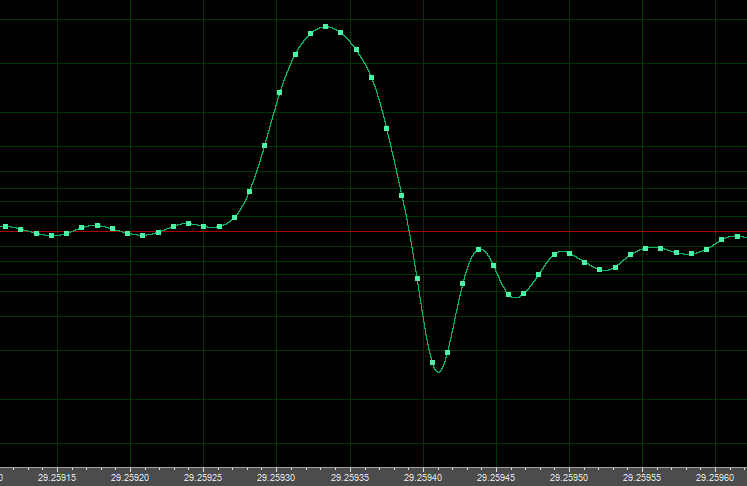
Task: Click the 29.25930 time axis label
Action: pos(276,477)
